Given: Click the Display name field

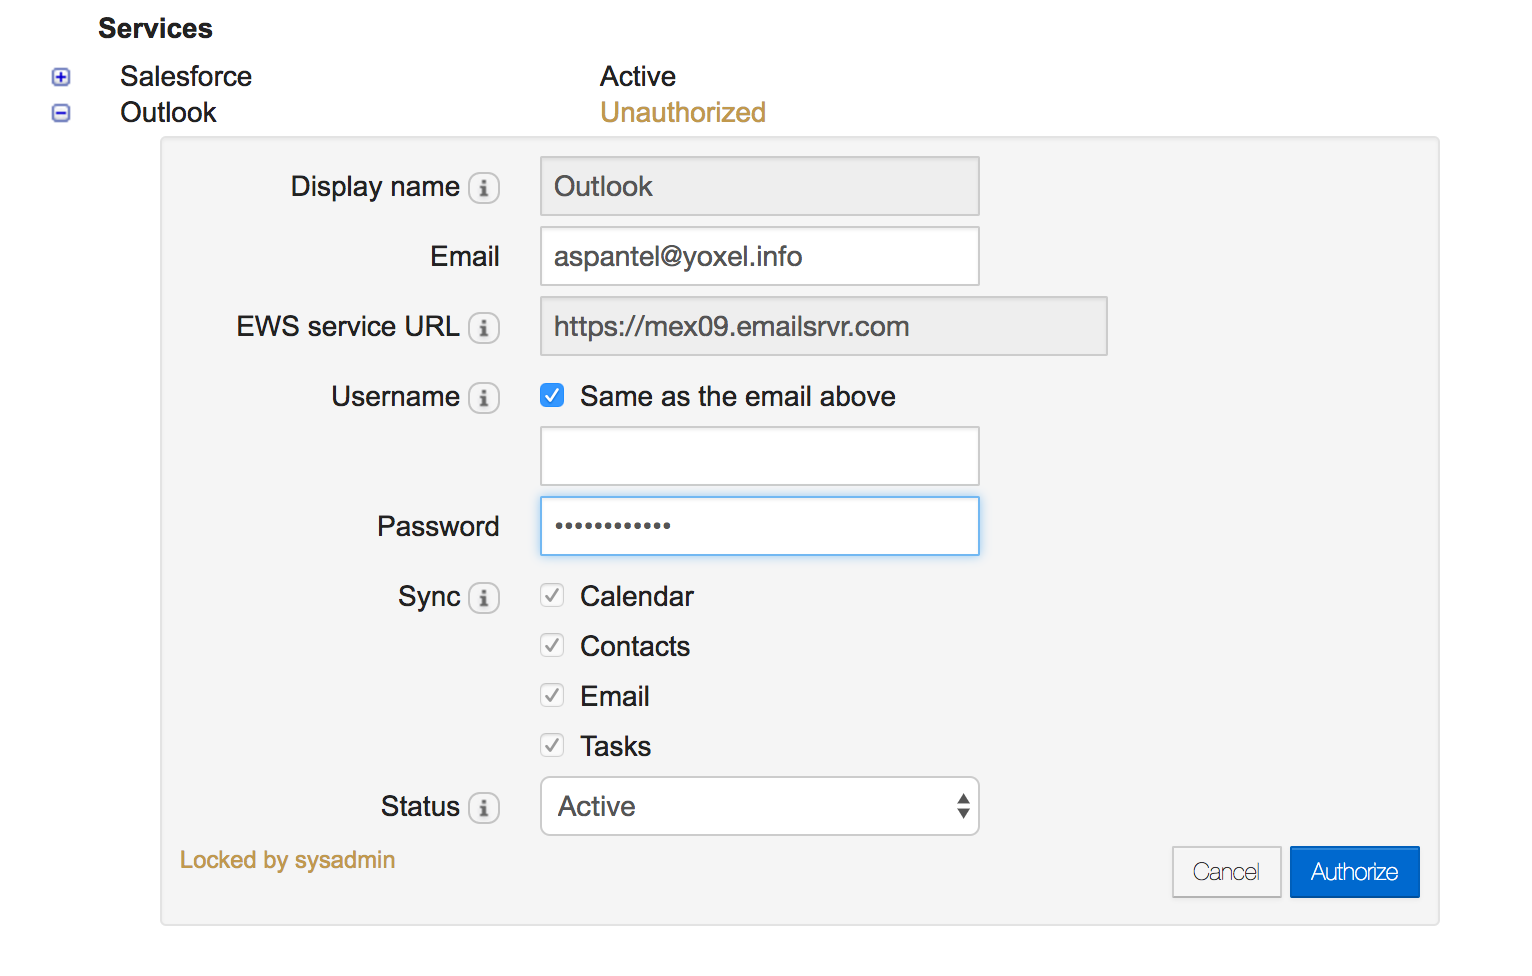Looking at the screenshot, I should point(759,186).
